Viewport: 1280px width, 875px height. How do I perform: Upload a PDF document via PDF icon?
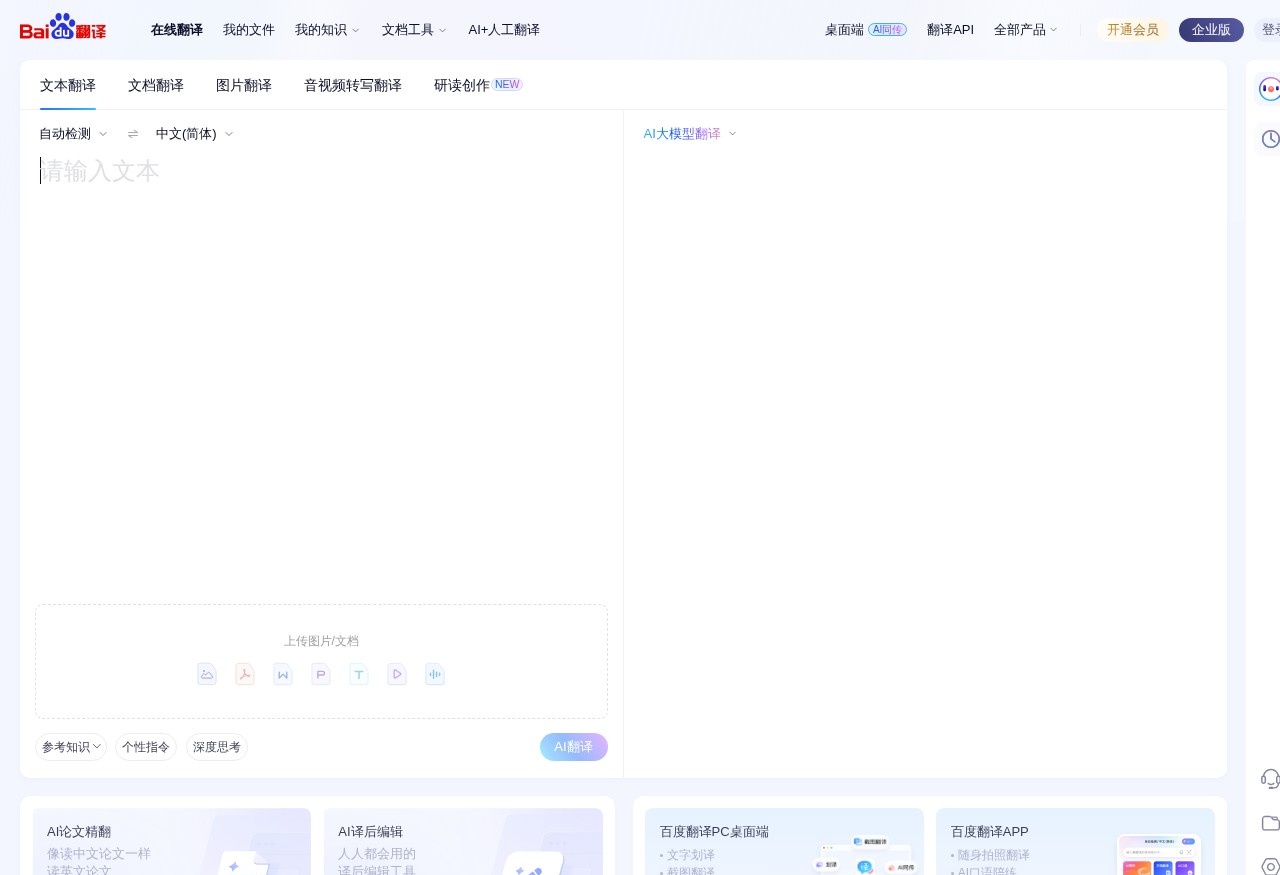point(245,674)
